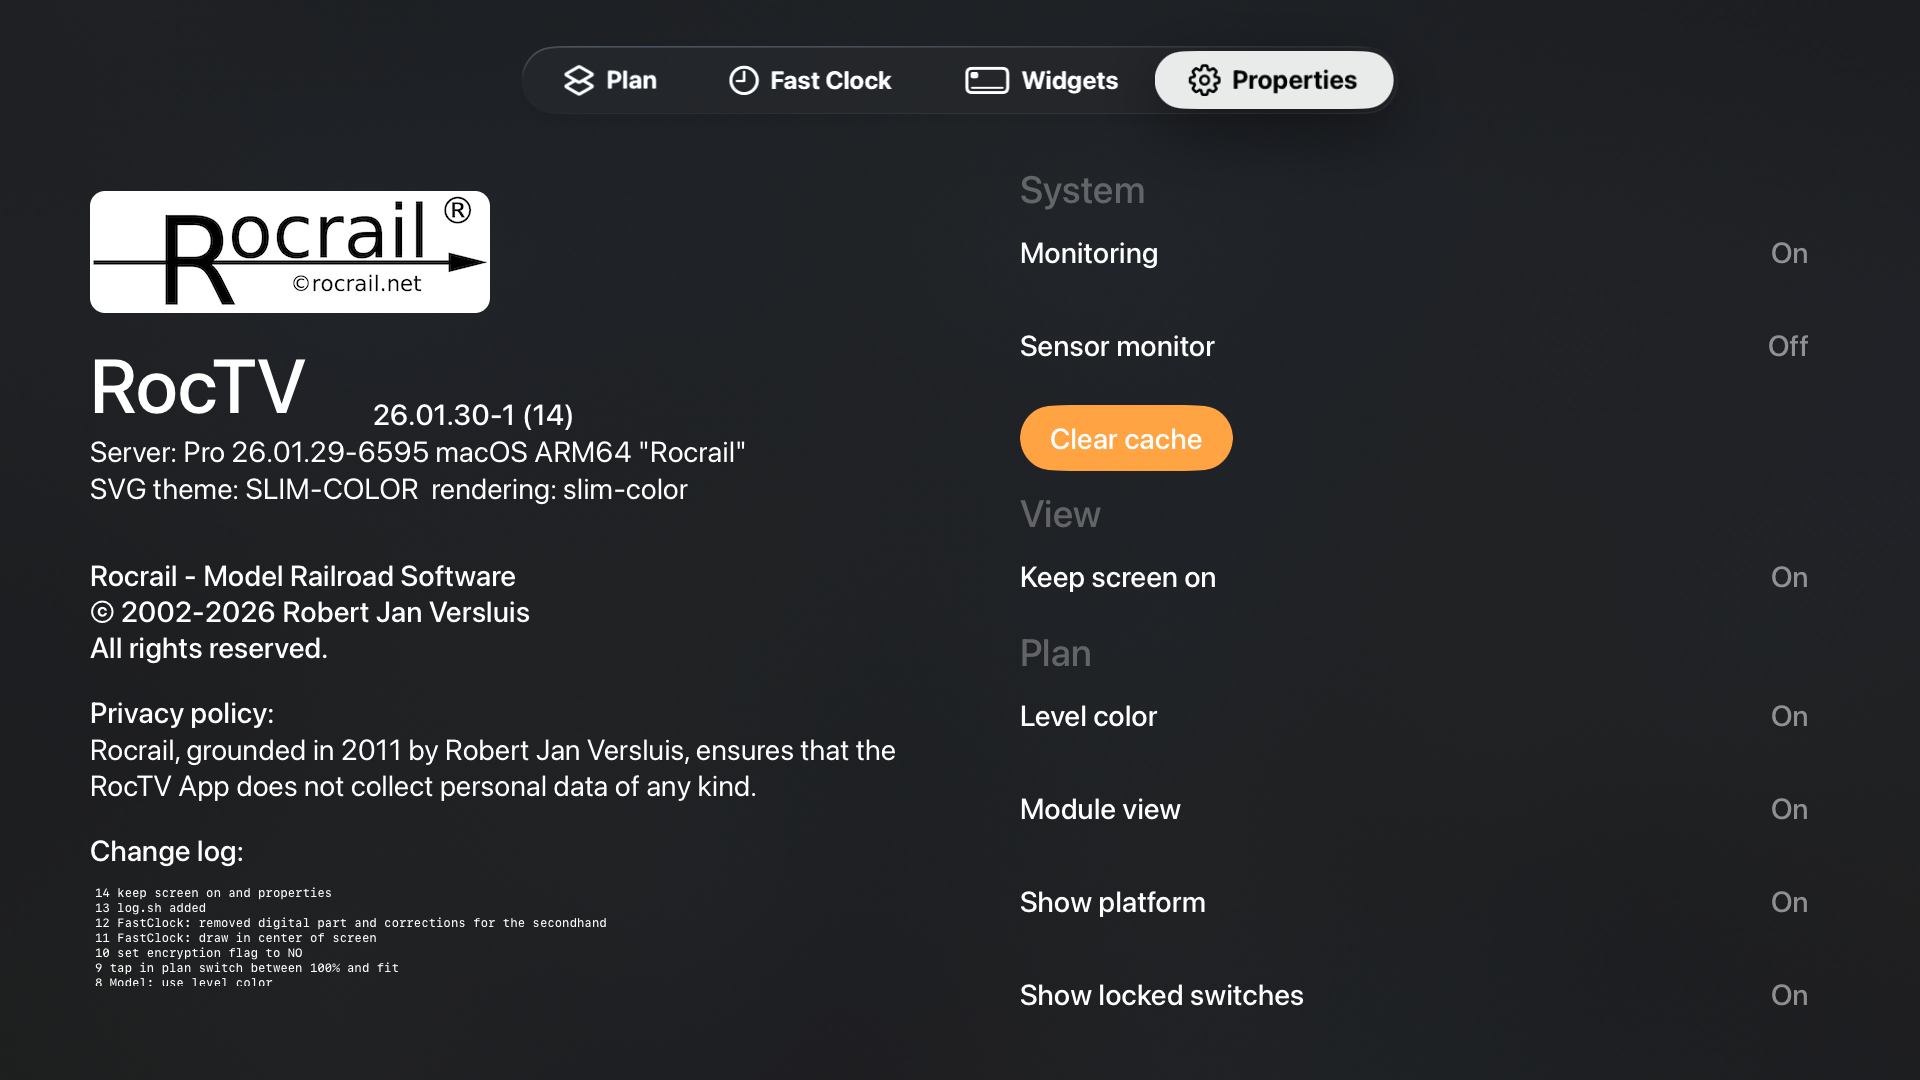Click the Widgets display icon

pos(987,80)
